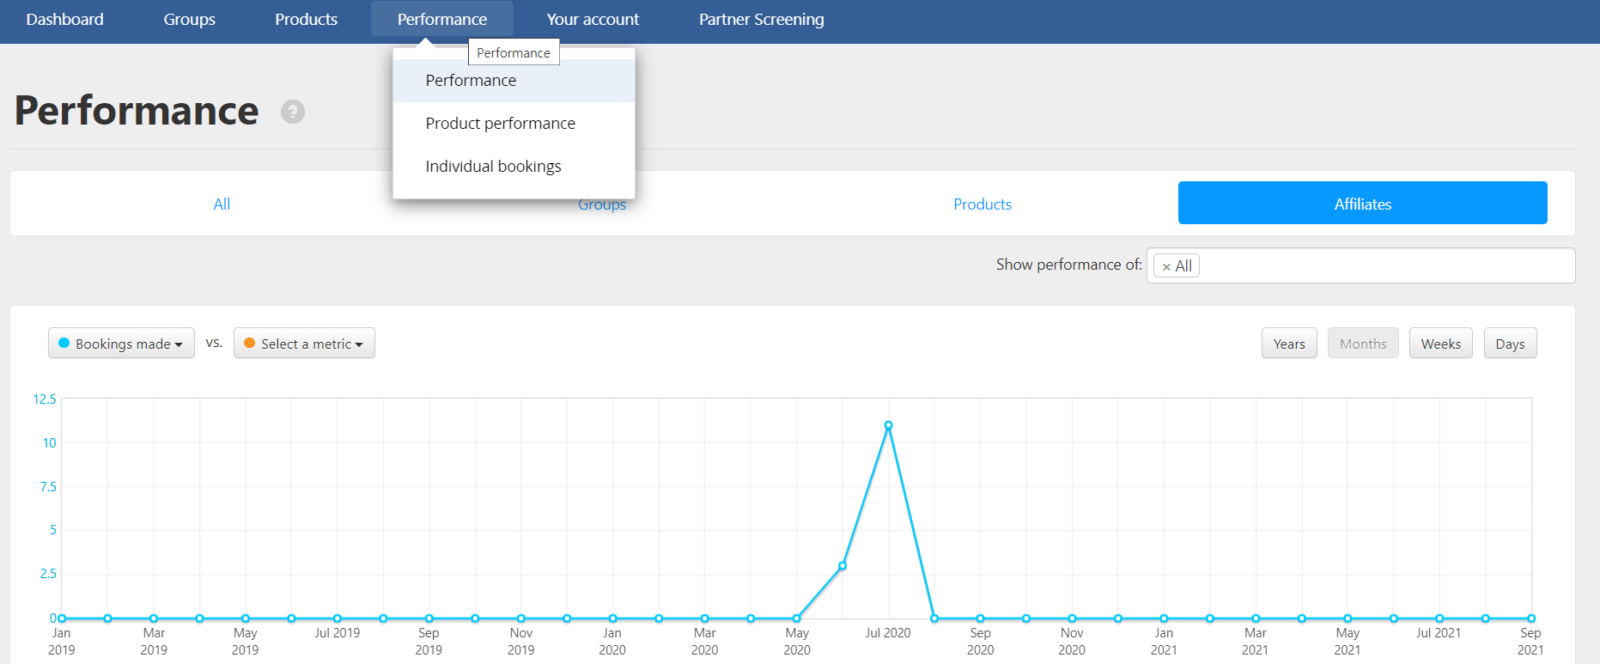Image resolution: width=1600 pixels, height=664 pixels.
Task: Remove the All filter tag
Action: tap(1166, 267)
